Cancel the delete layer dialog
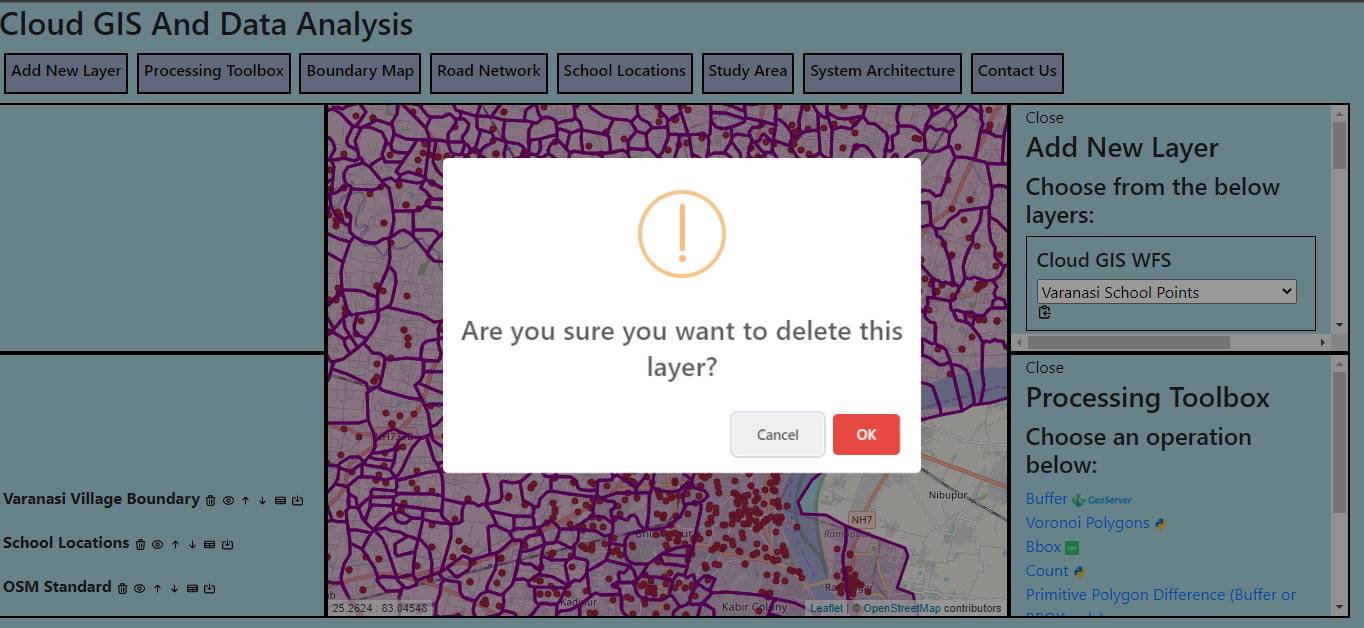The image size is (1364, 628). pos(777,435)
